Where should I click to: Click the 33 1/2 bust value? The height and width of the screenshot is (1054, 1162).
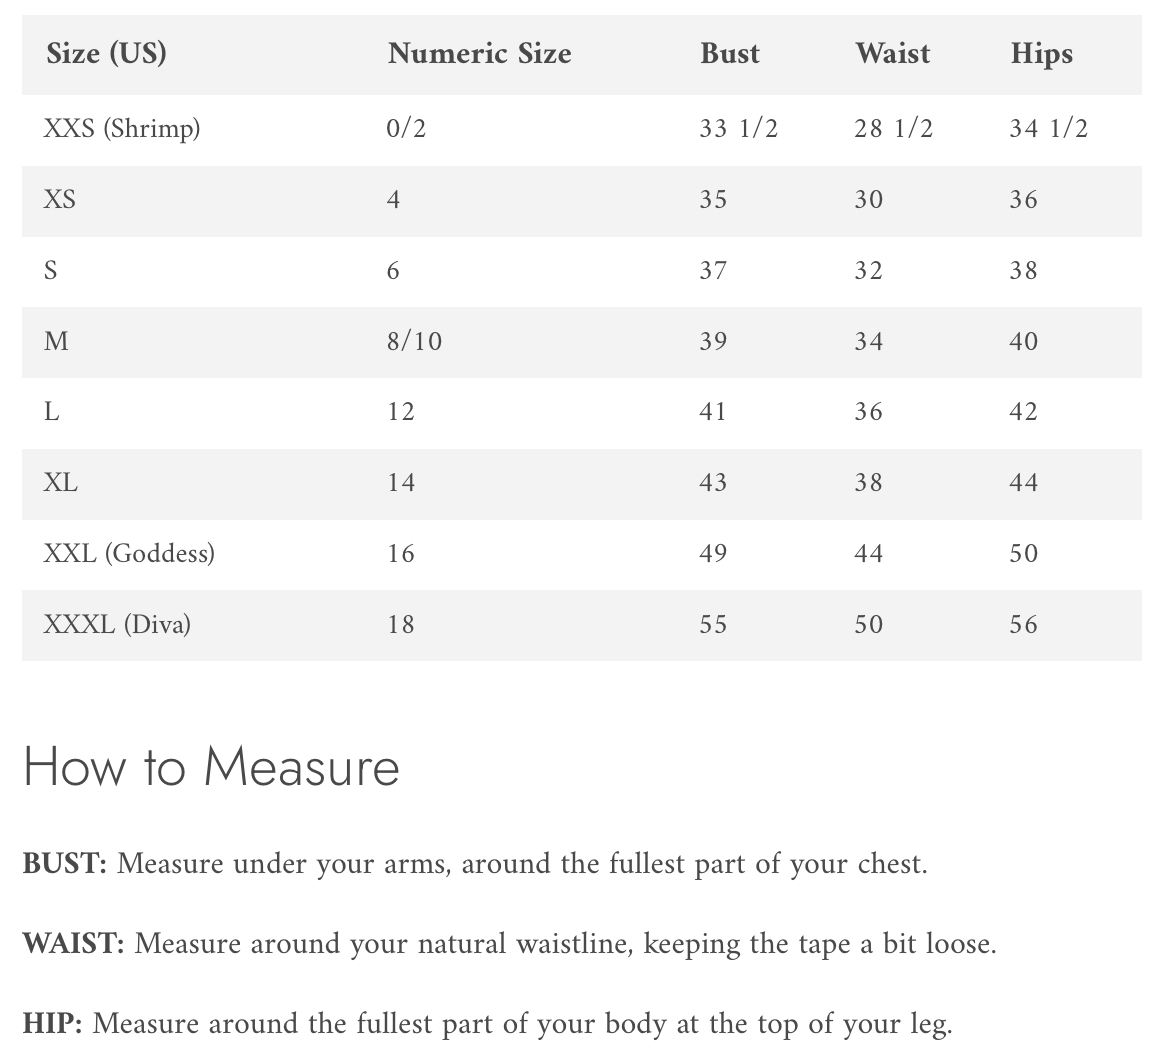coord(738,129)
